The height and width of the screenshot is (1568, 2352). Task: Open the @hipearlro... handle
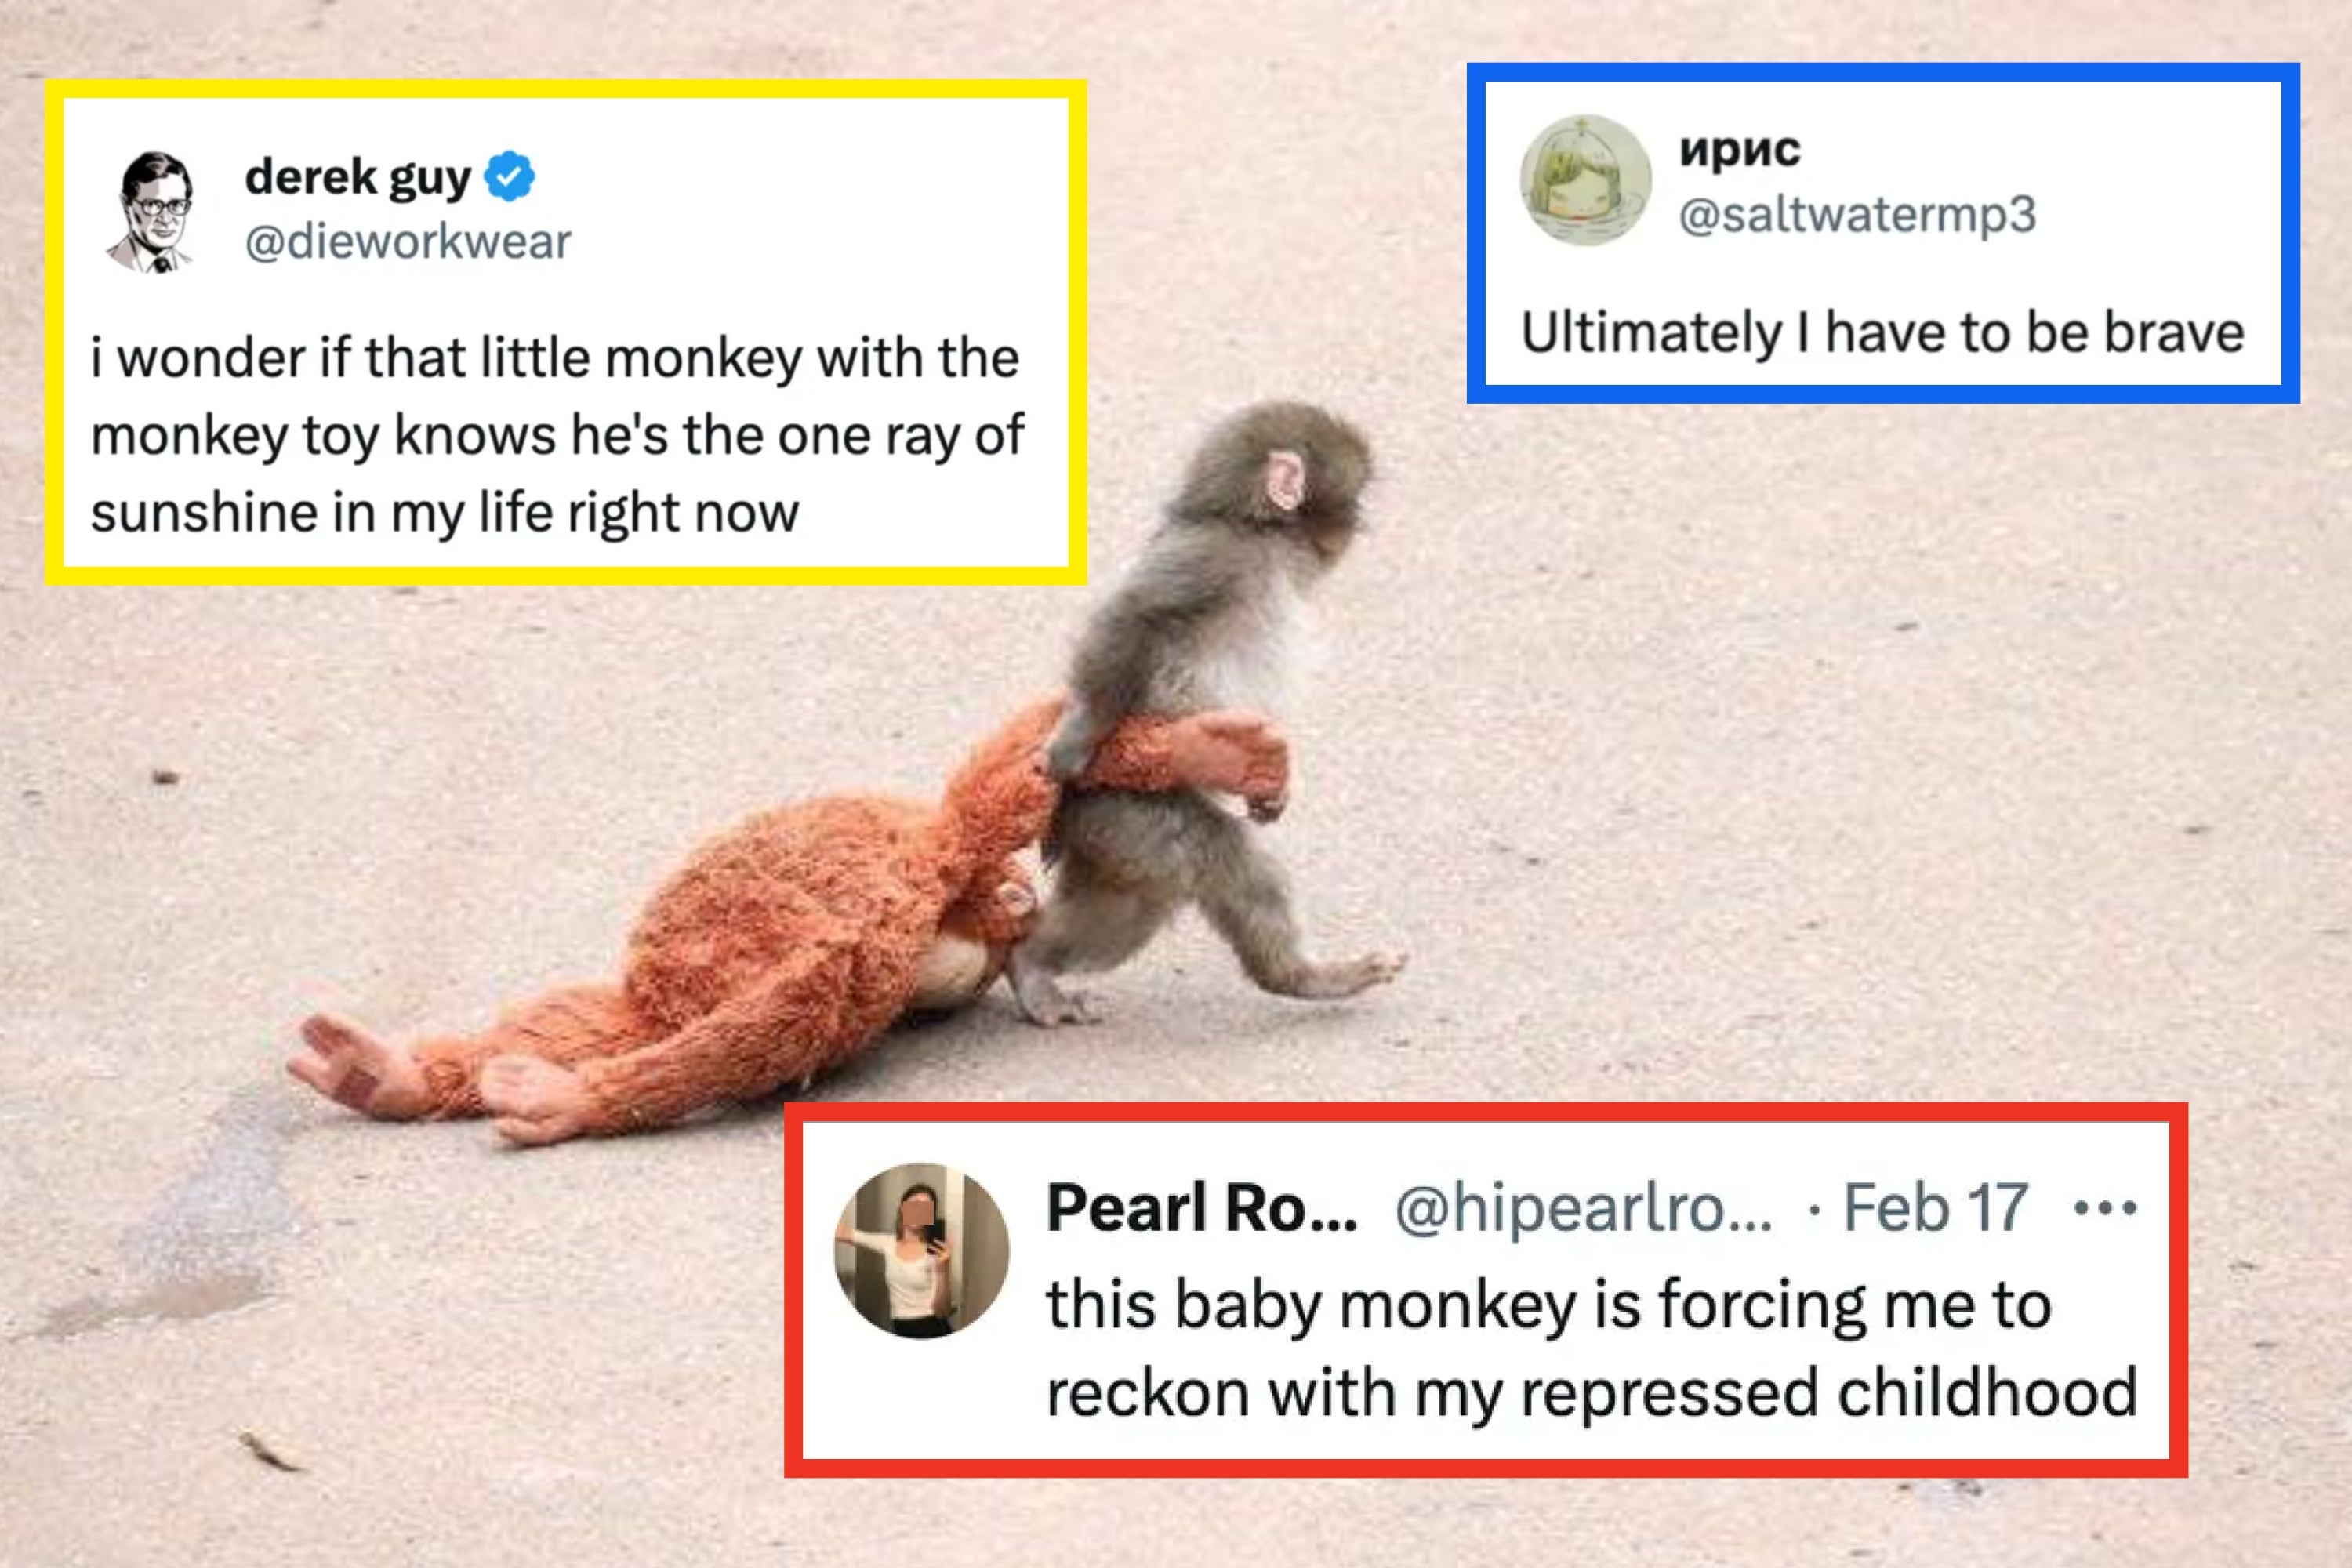1583,1208
